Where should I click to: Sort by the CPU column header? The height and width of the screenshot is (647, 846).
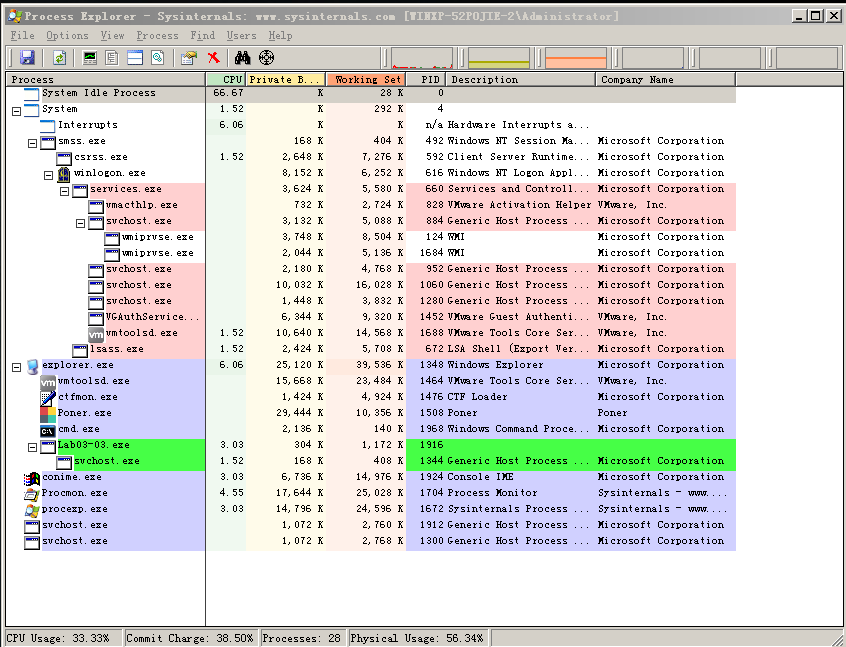(226, 79)
